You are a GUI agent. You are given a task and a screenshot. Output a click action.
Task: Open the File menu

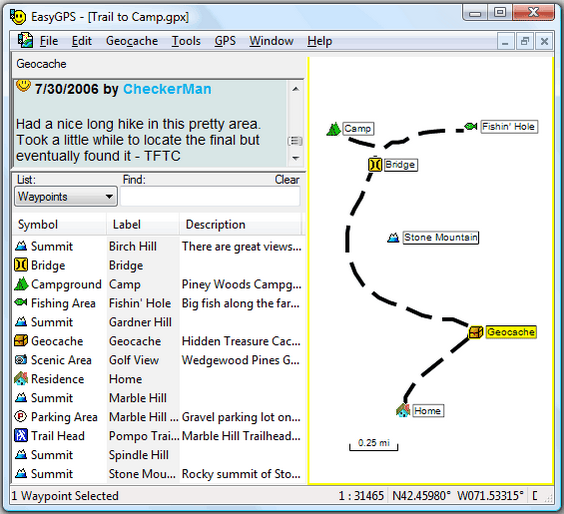(49, 41)
